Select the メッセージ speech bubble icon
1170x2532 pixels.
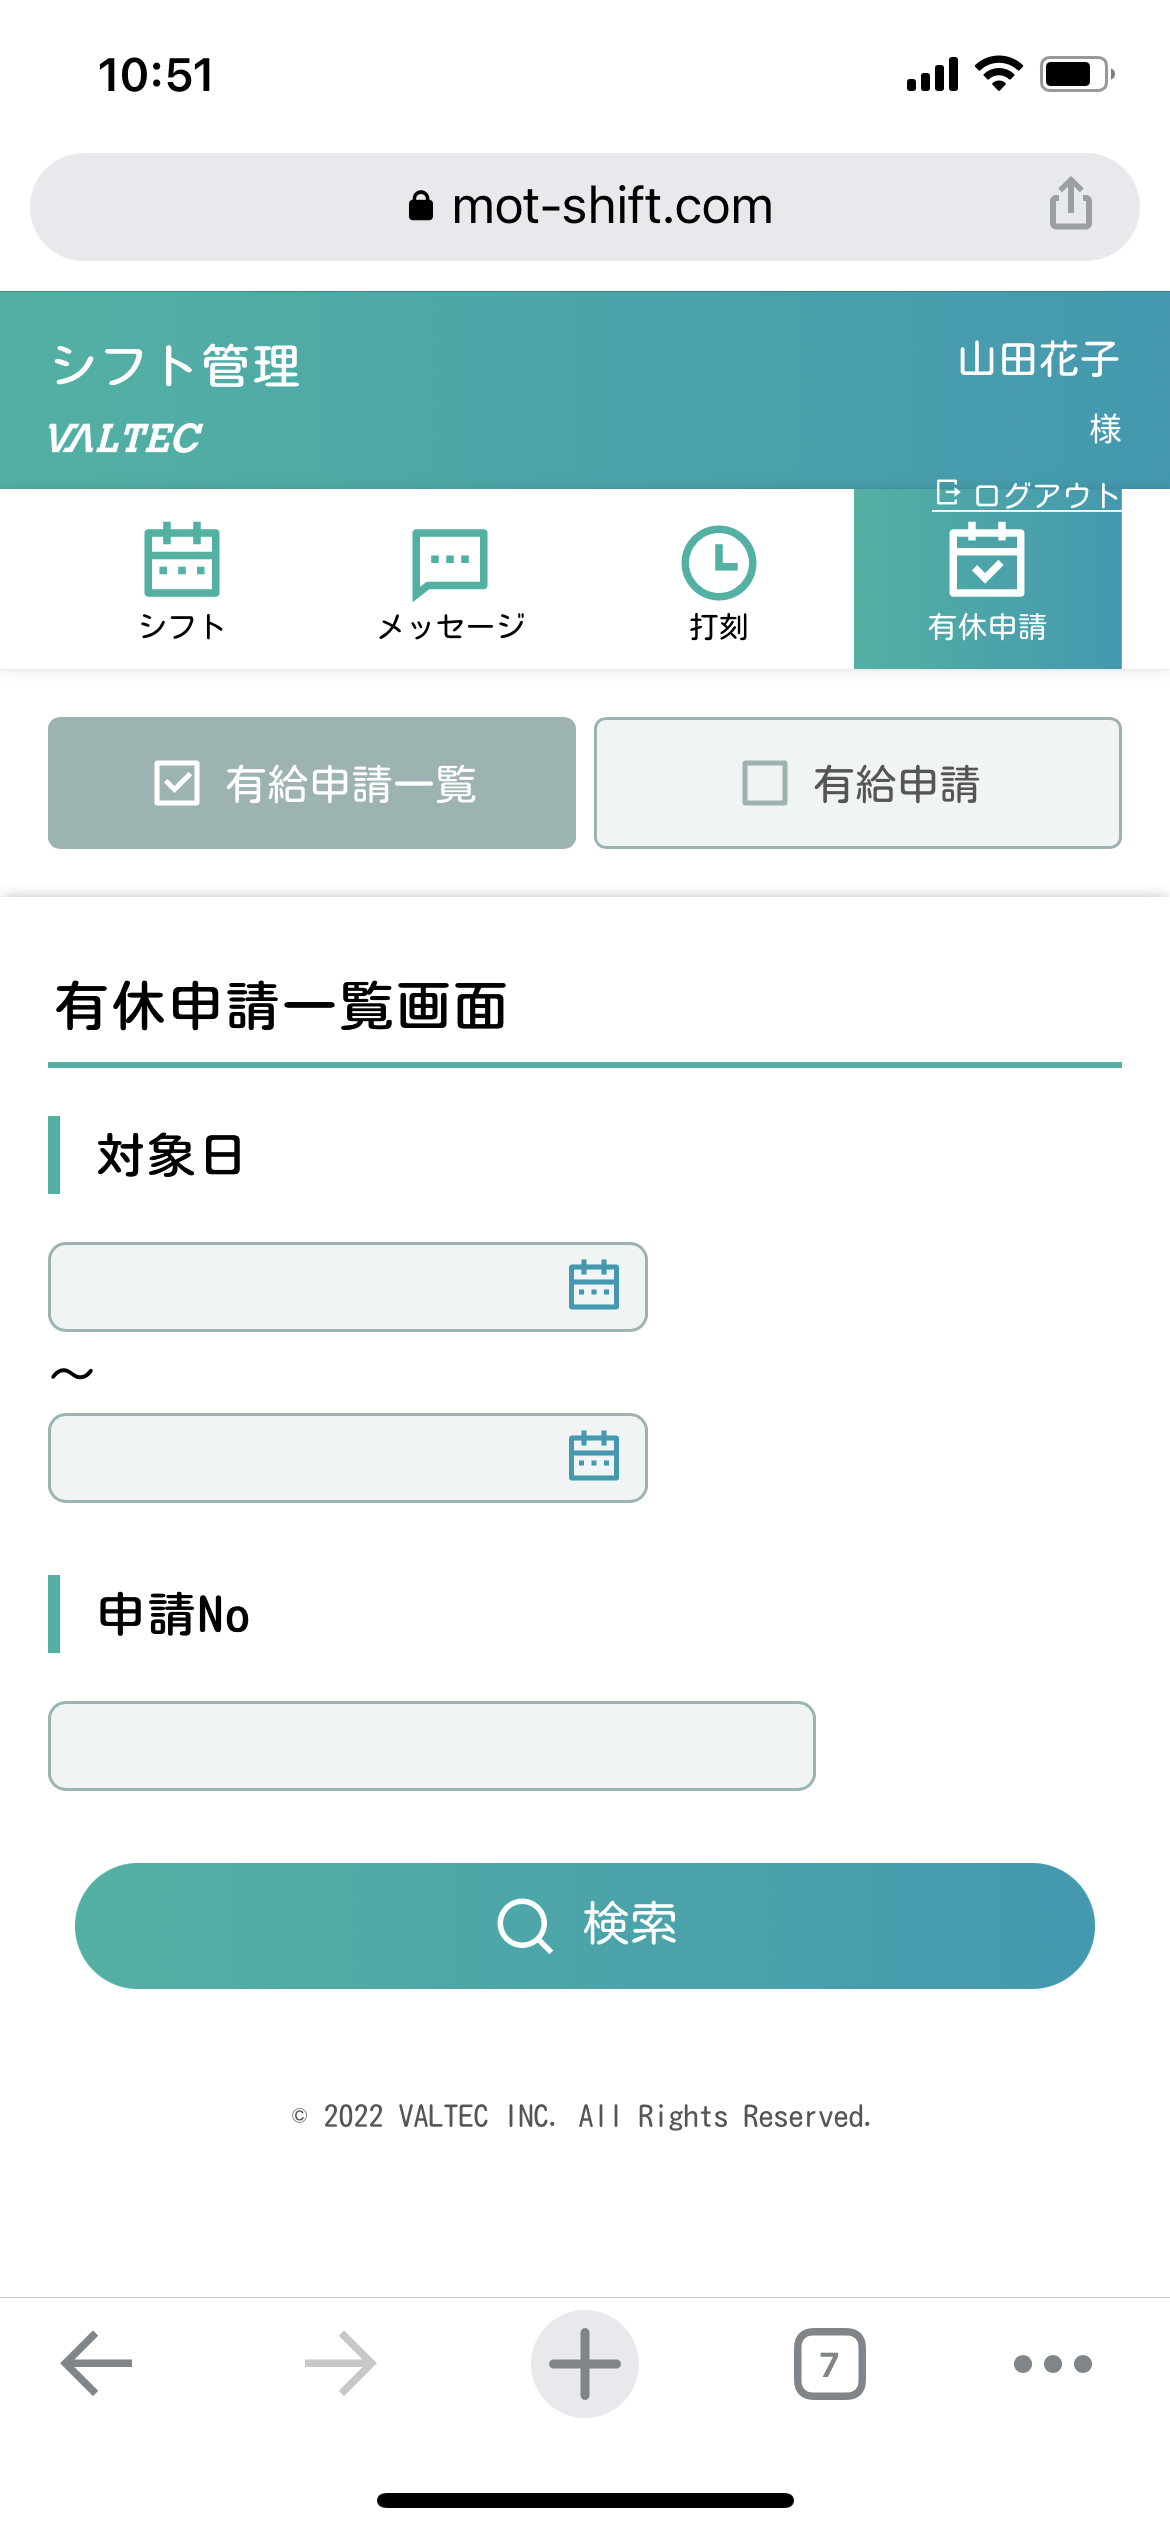click(450, 564)
